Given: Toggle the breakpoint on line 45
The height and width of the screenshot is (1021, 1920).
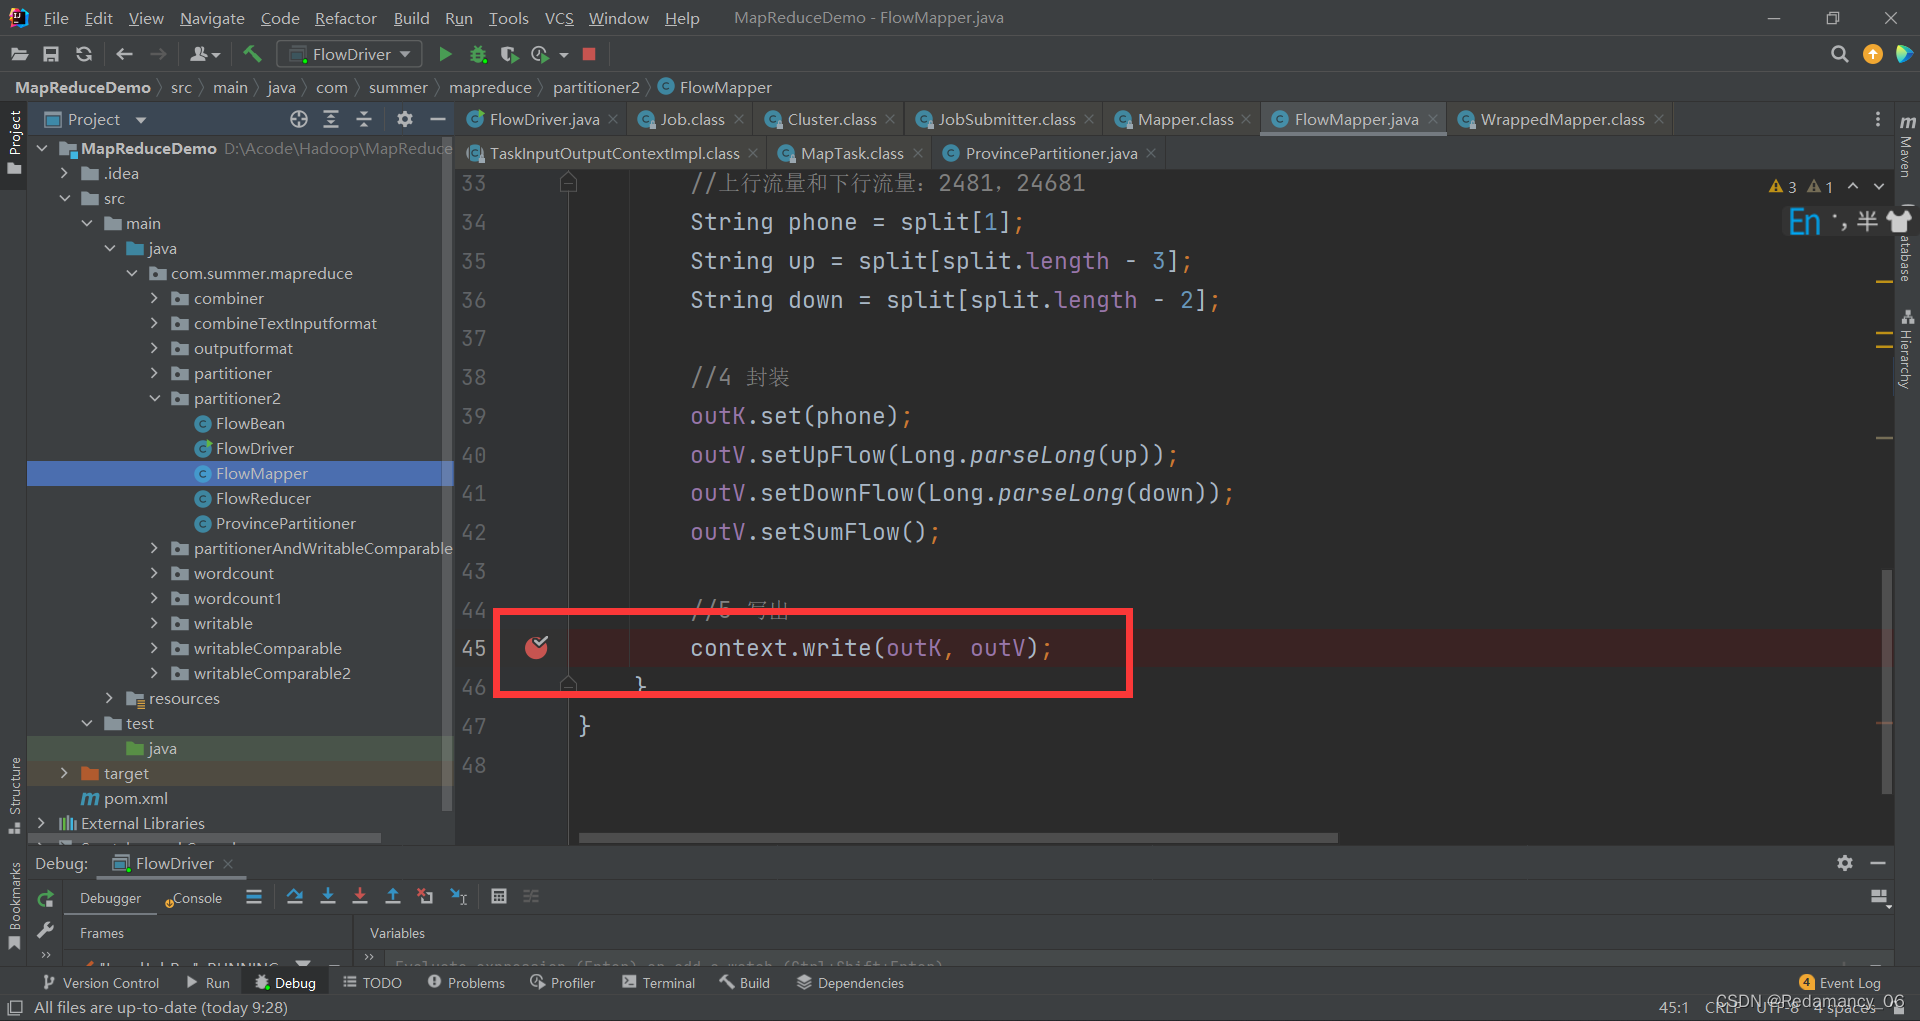Looking at the screenshot, I should coord(537,648).
